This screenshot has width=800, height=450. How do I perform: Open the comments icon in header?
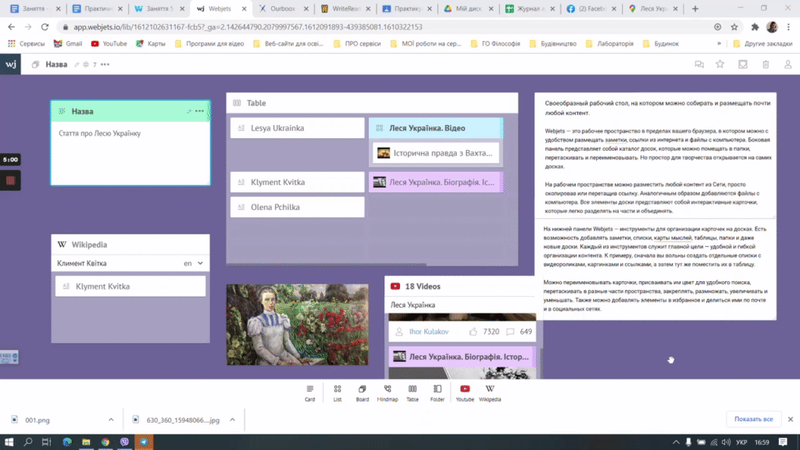pos(699,64)
